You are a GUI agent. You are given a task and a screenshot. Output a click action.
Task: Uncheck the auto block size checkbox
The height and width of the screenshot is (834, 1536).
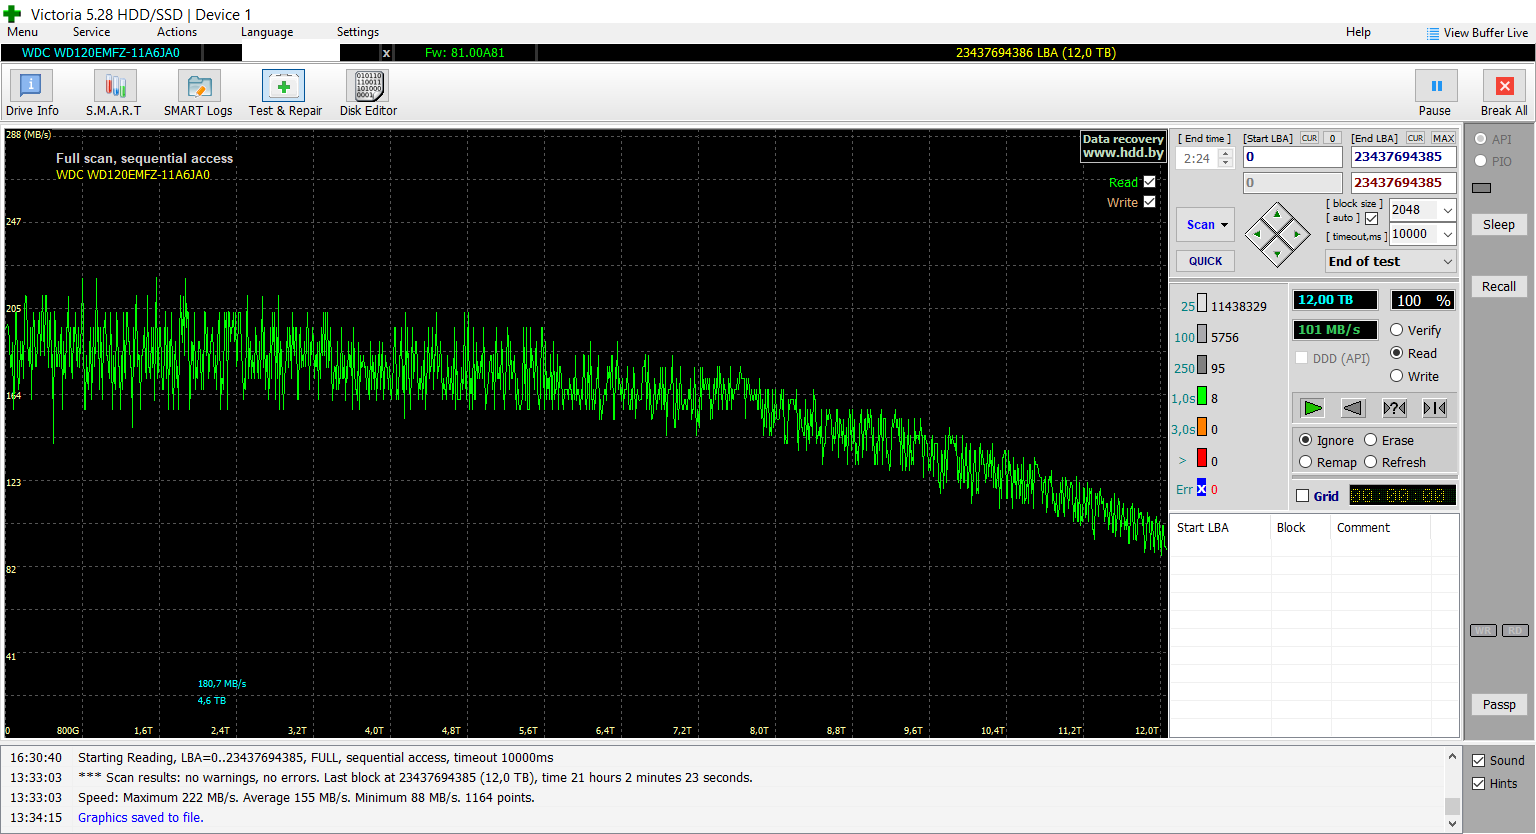pos(1371,218)
